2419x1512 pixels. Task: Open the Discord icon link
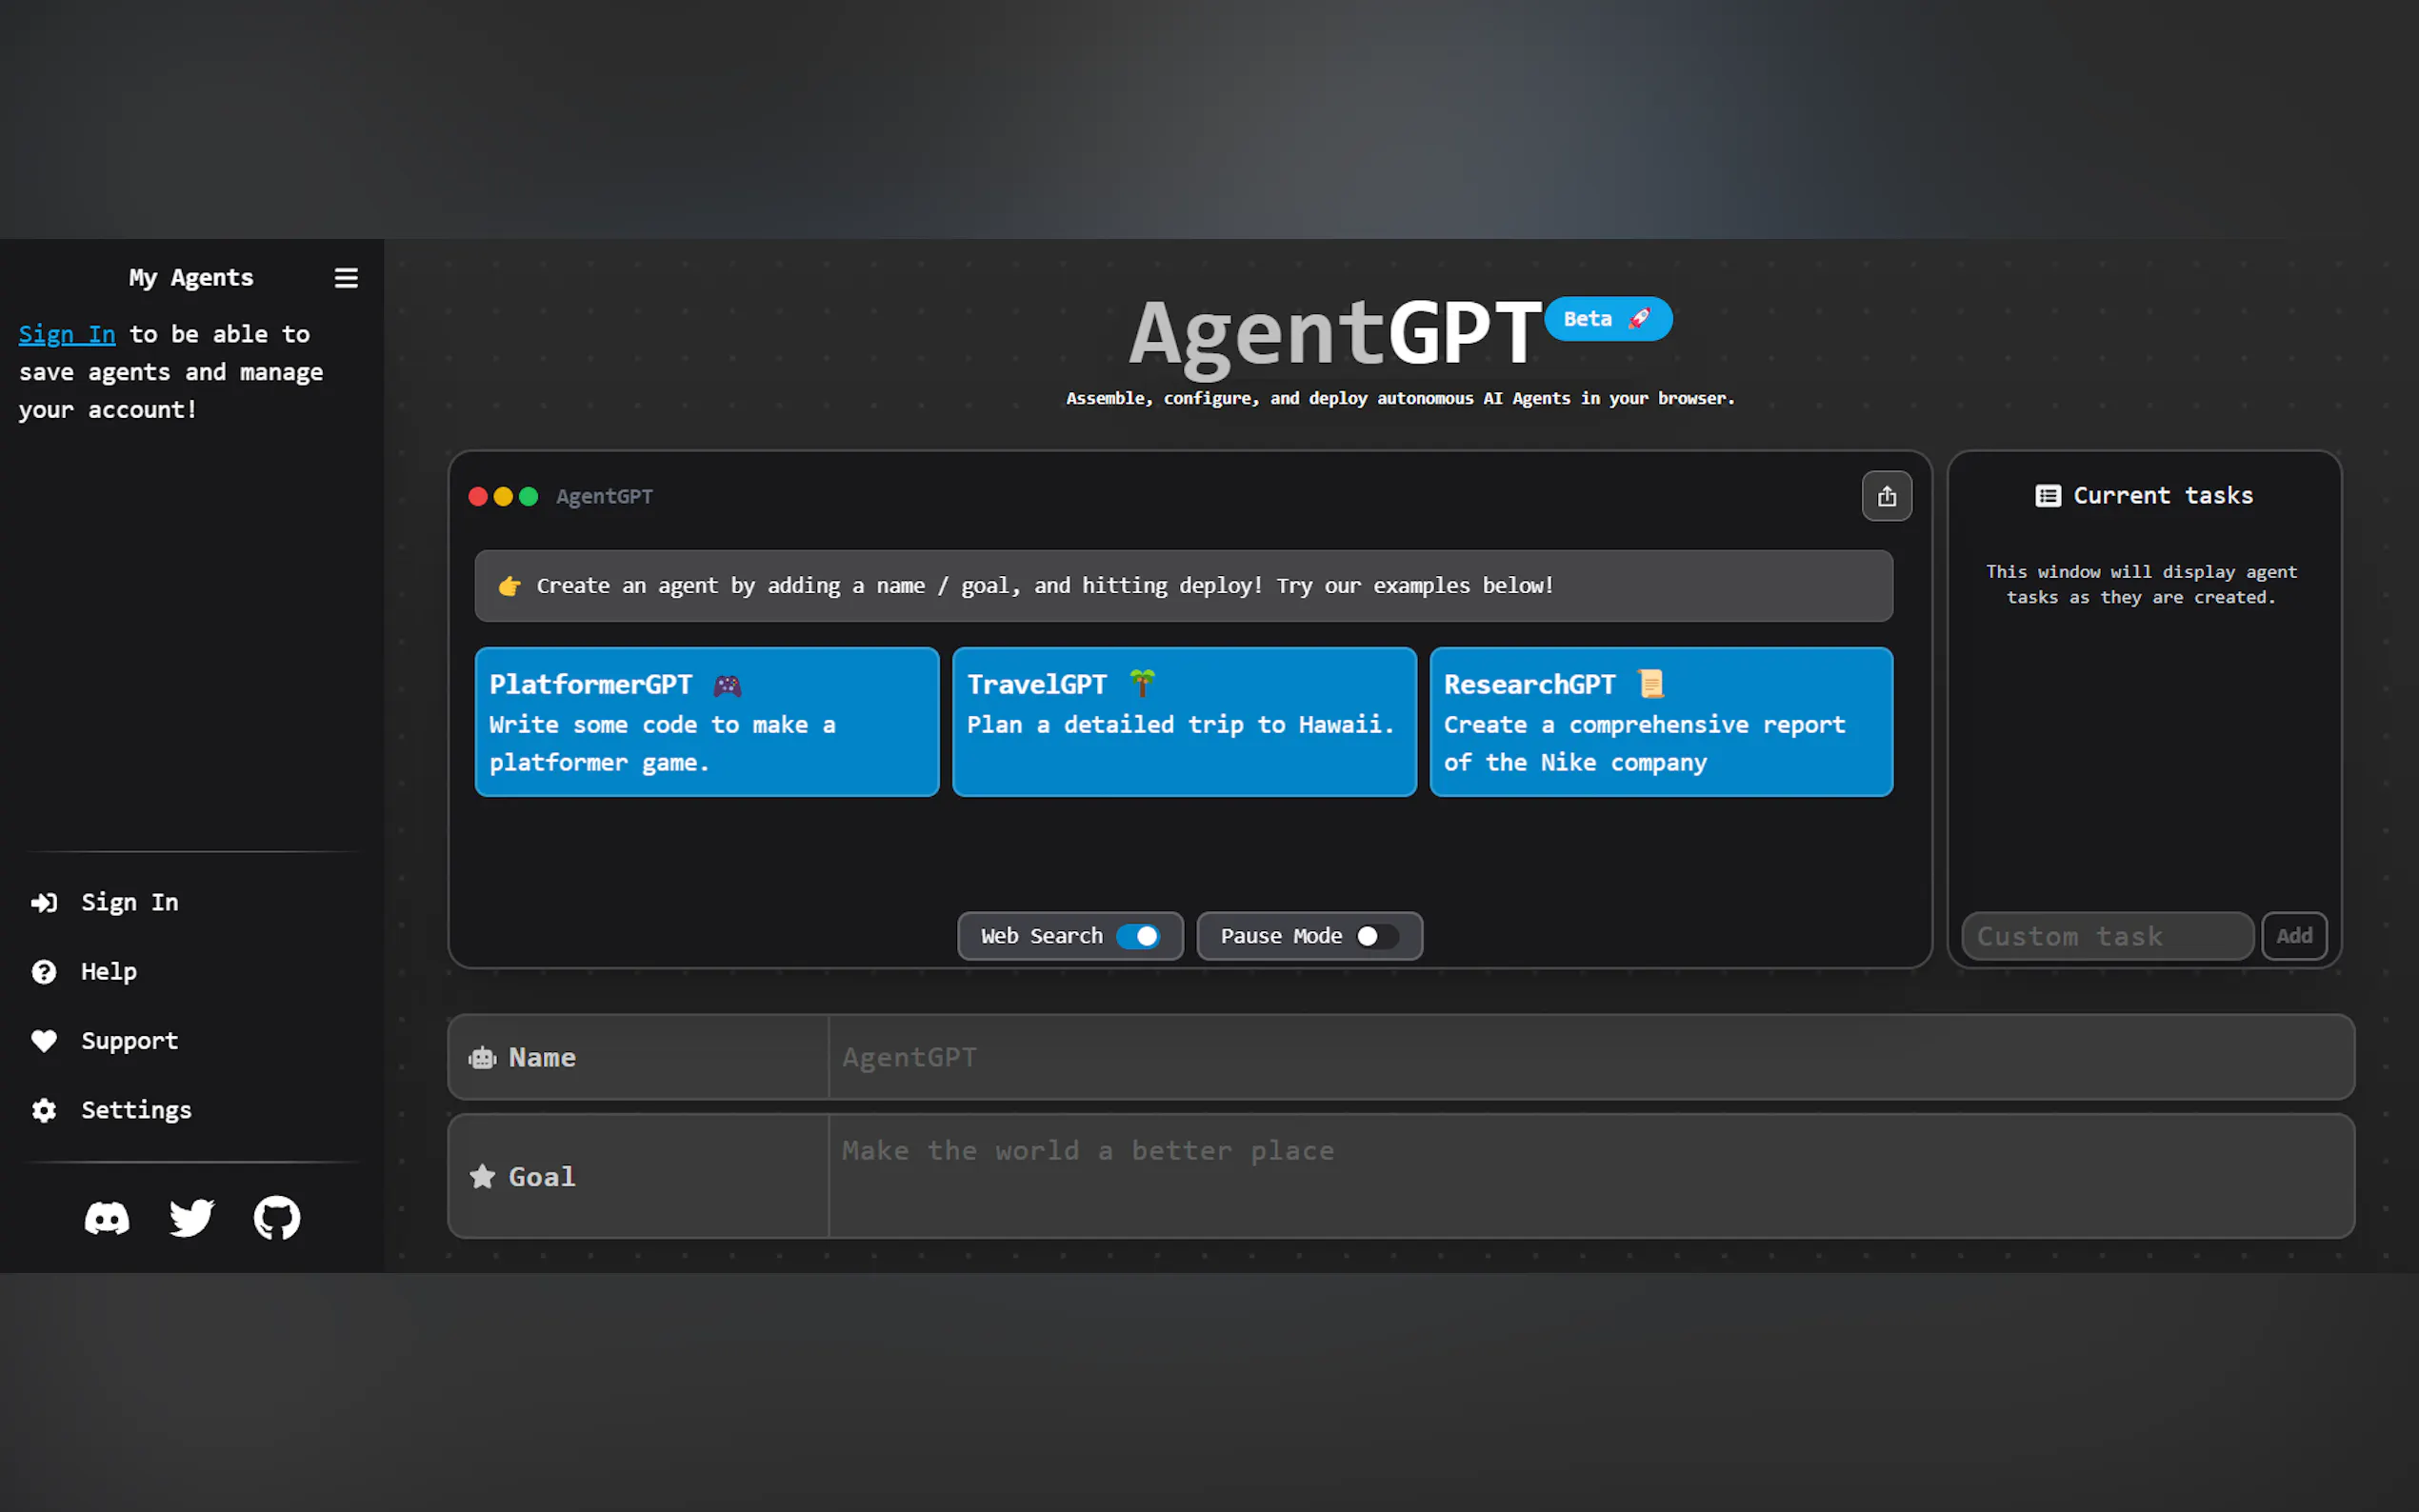(x=107, y=1218)
